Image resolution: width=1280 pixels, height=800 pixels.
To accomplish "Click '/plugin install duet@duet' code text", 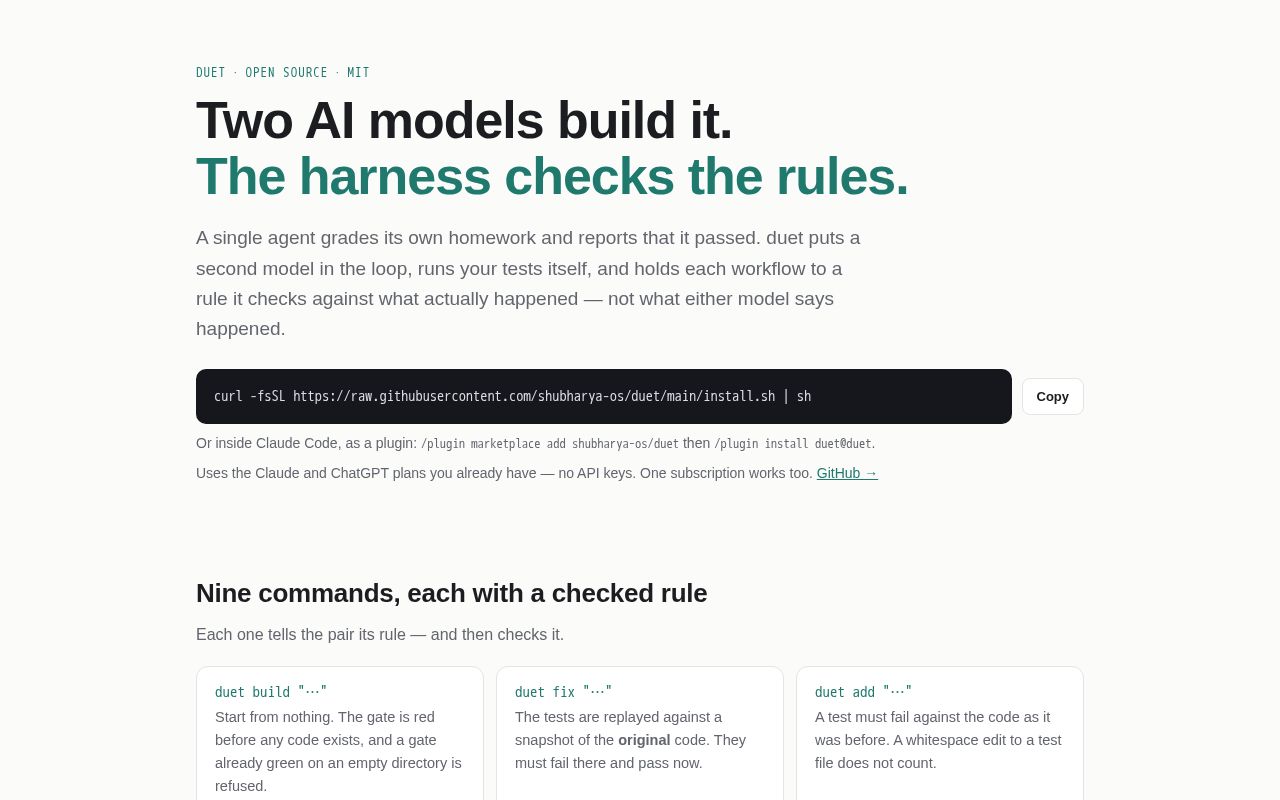I will point(793,444).
